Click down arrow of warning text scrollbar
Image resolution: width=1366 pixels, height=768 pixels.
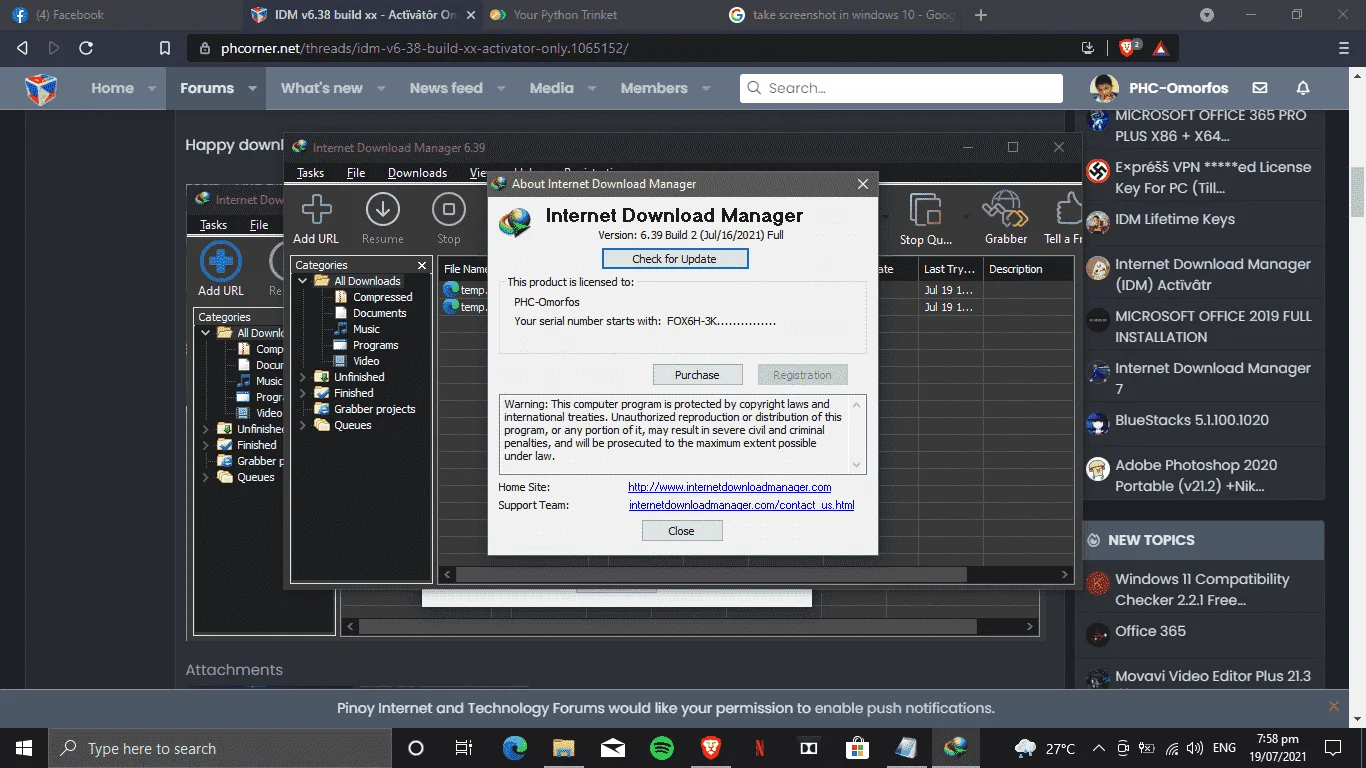(856, 465)
